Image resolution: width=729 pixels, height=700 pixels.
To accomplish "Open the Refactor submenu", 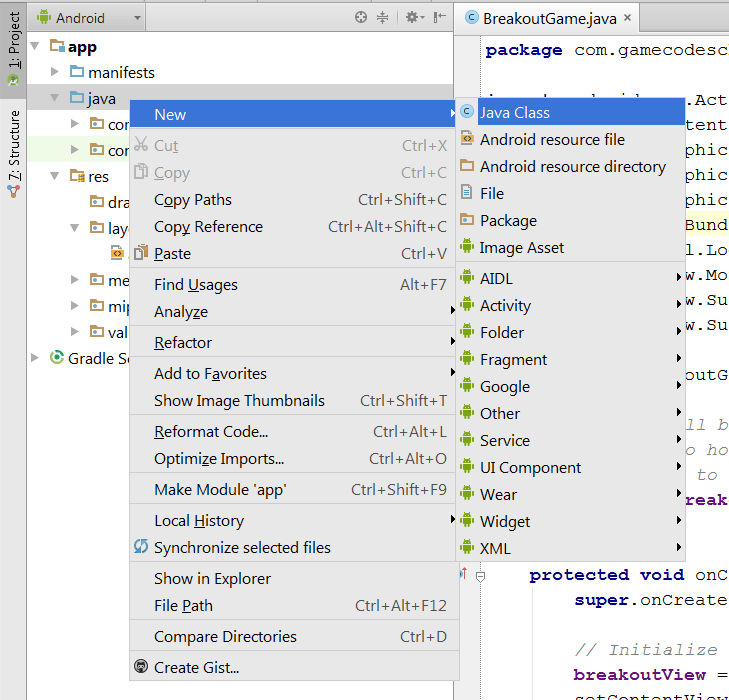I will coord(293,343).
